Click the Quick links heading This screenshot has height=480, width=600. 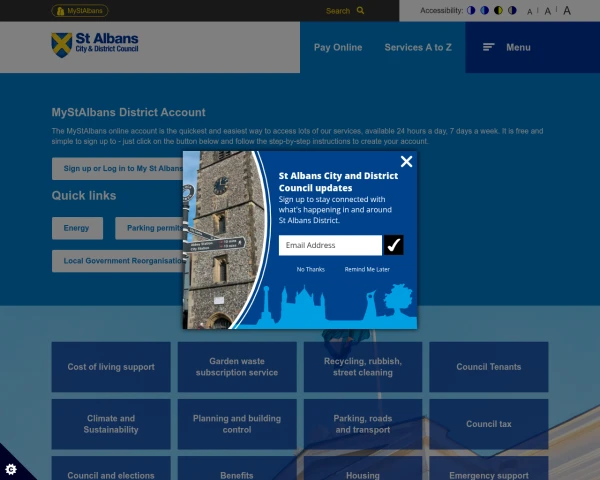pyautogui.click(x=84, y=196)
